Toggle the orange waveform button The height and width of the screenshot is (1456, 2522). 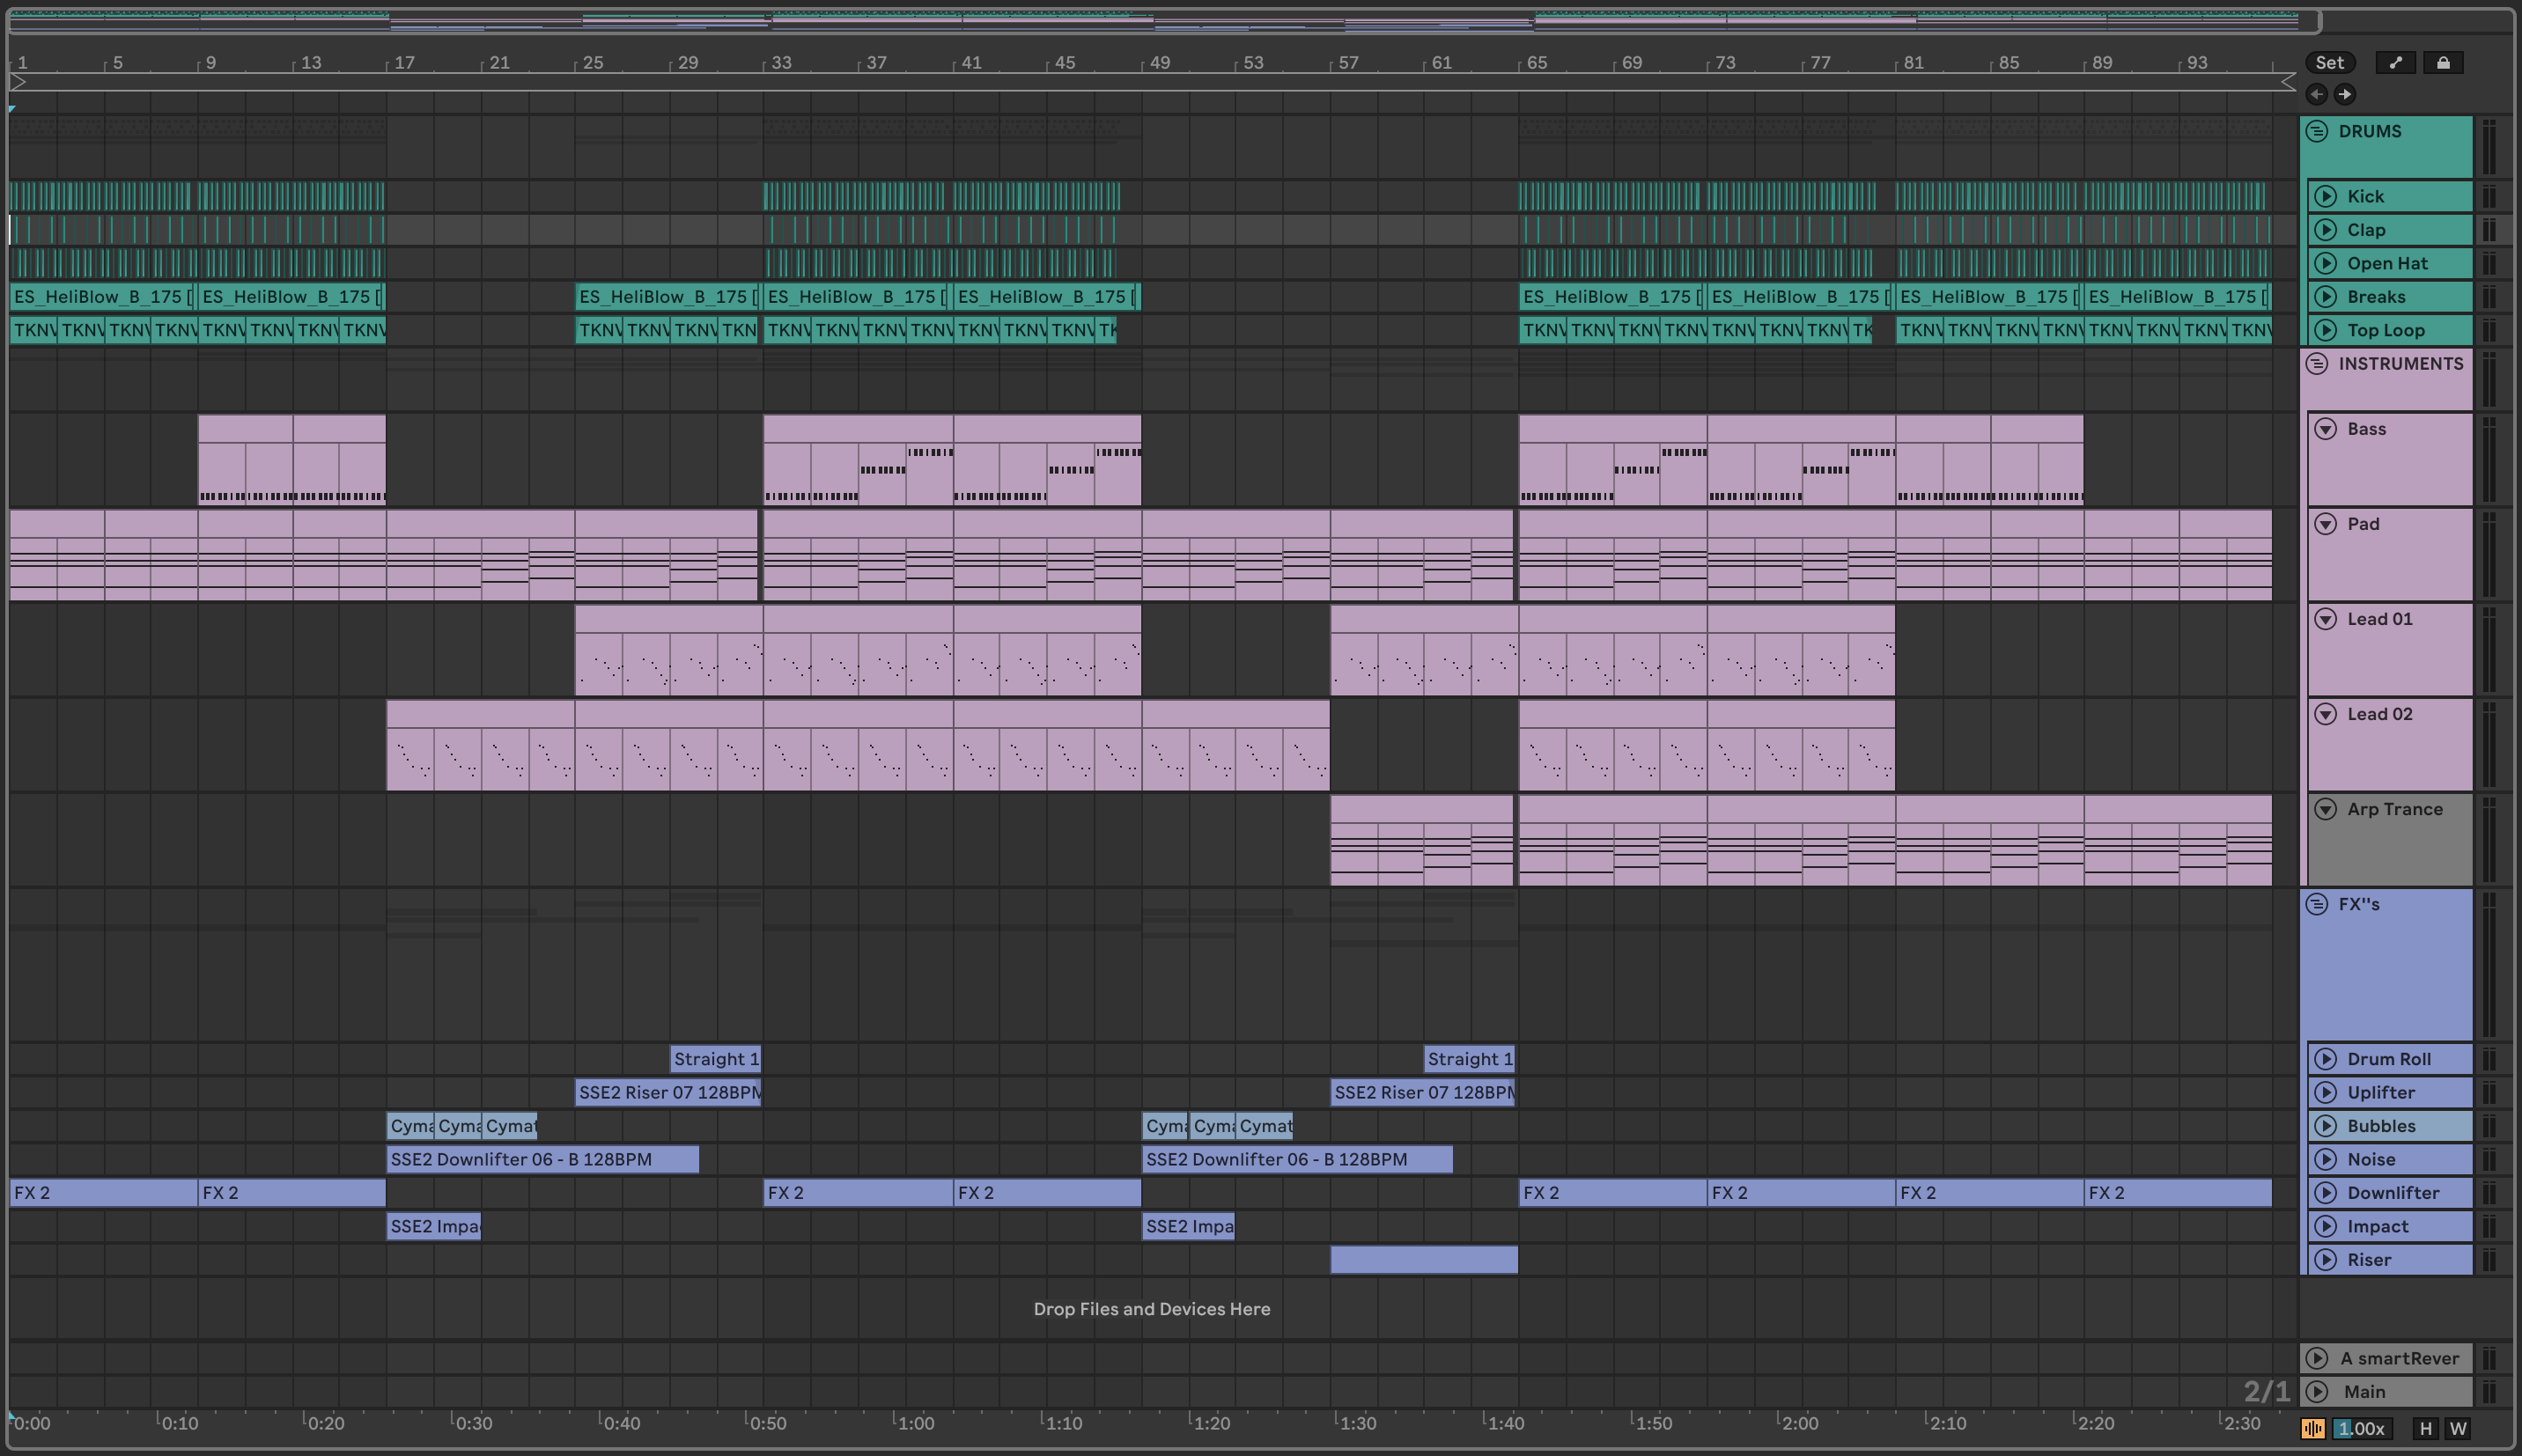pyautogui.click(x=2312, y=1429)
